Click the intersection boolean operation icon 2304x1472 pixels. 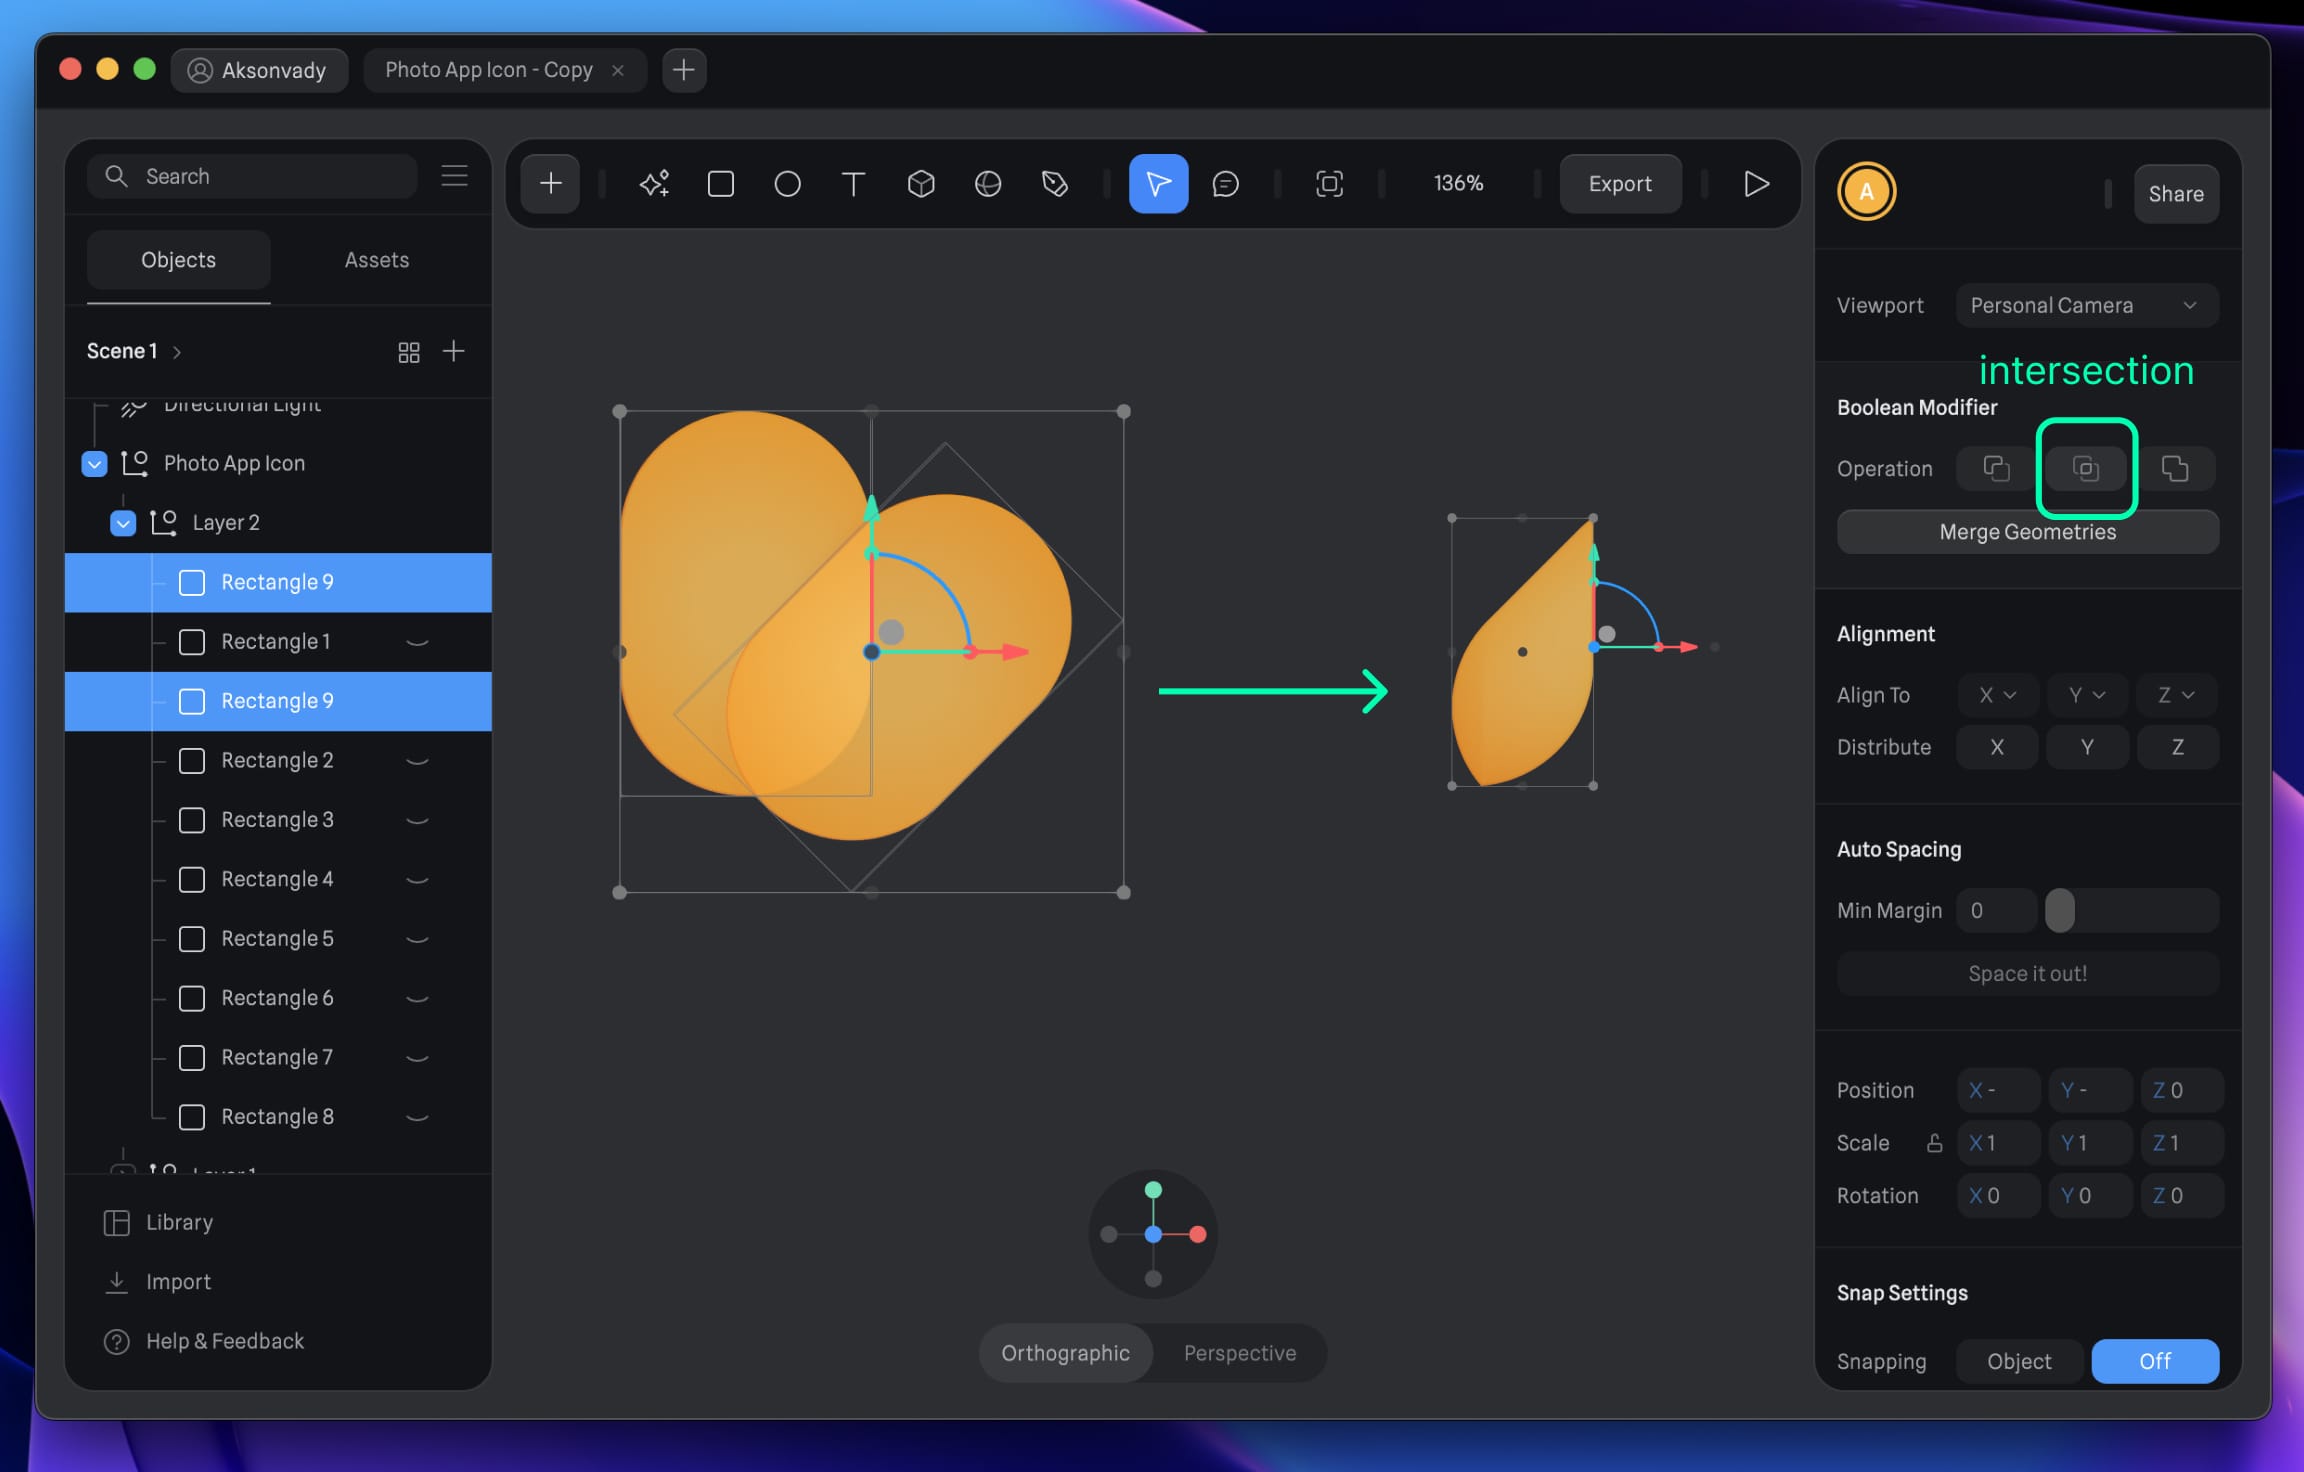[2085, 468]
